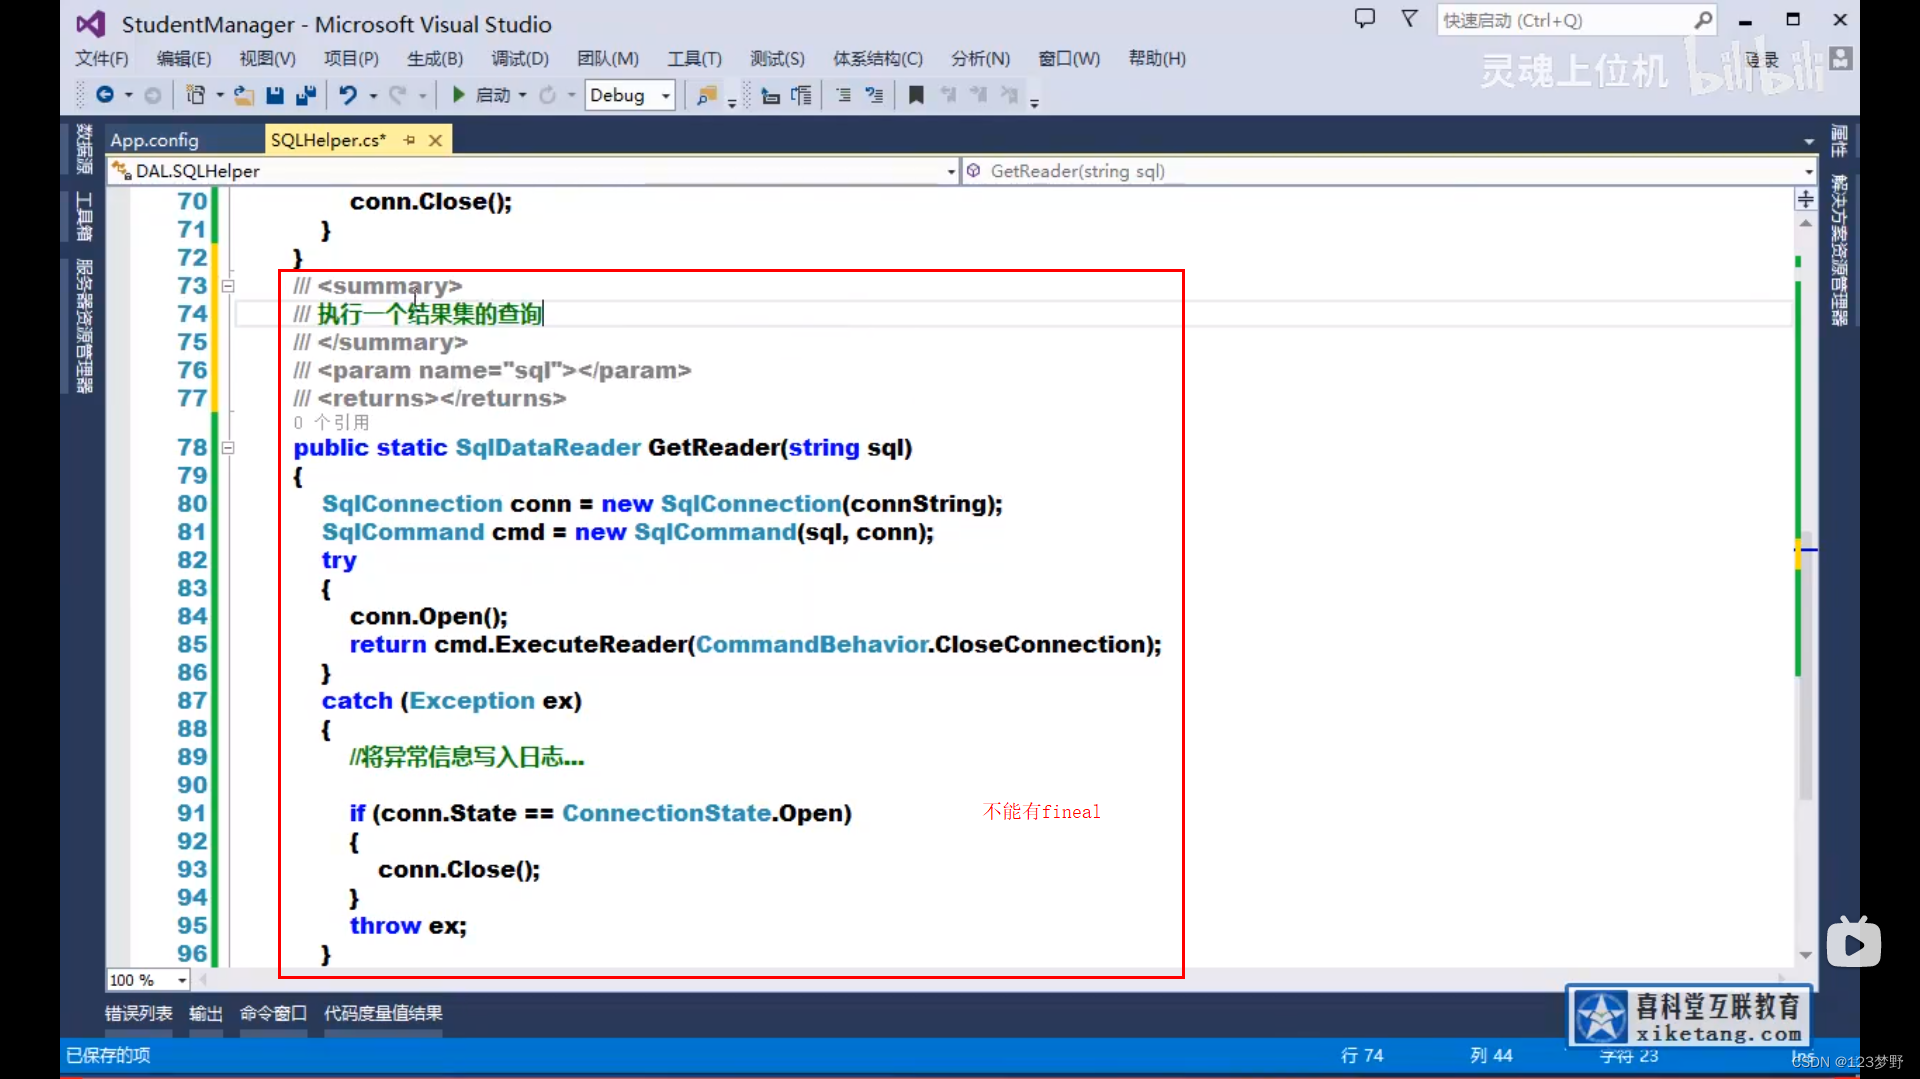Collapse the GetReader method at line 78
The height and width of the screenshot is (1079, 1920).
[x=228, y=448]
